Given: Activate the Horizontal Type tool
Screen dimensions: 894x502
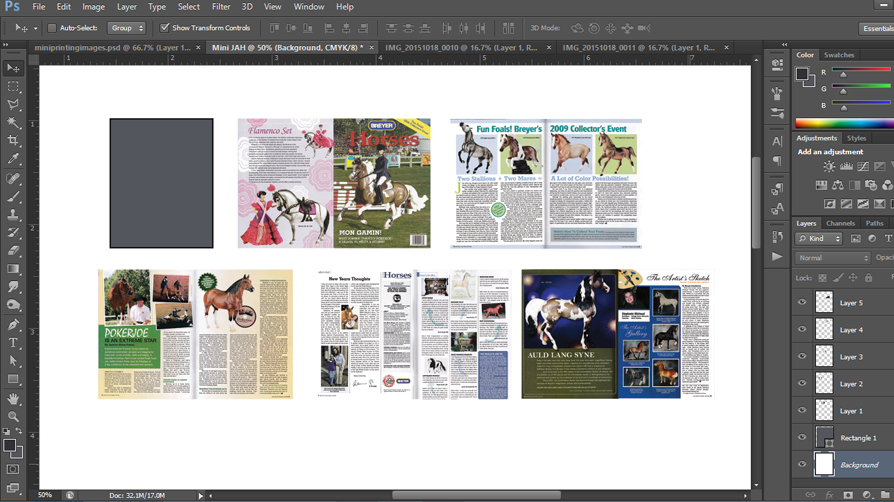Looking at the screenshot, I should [x=13, y=343].
